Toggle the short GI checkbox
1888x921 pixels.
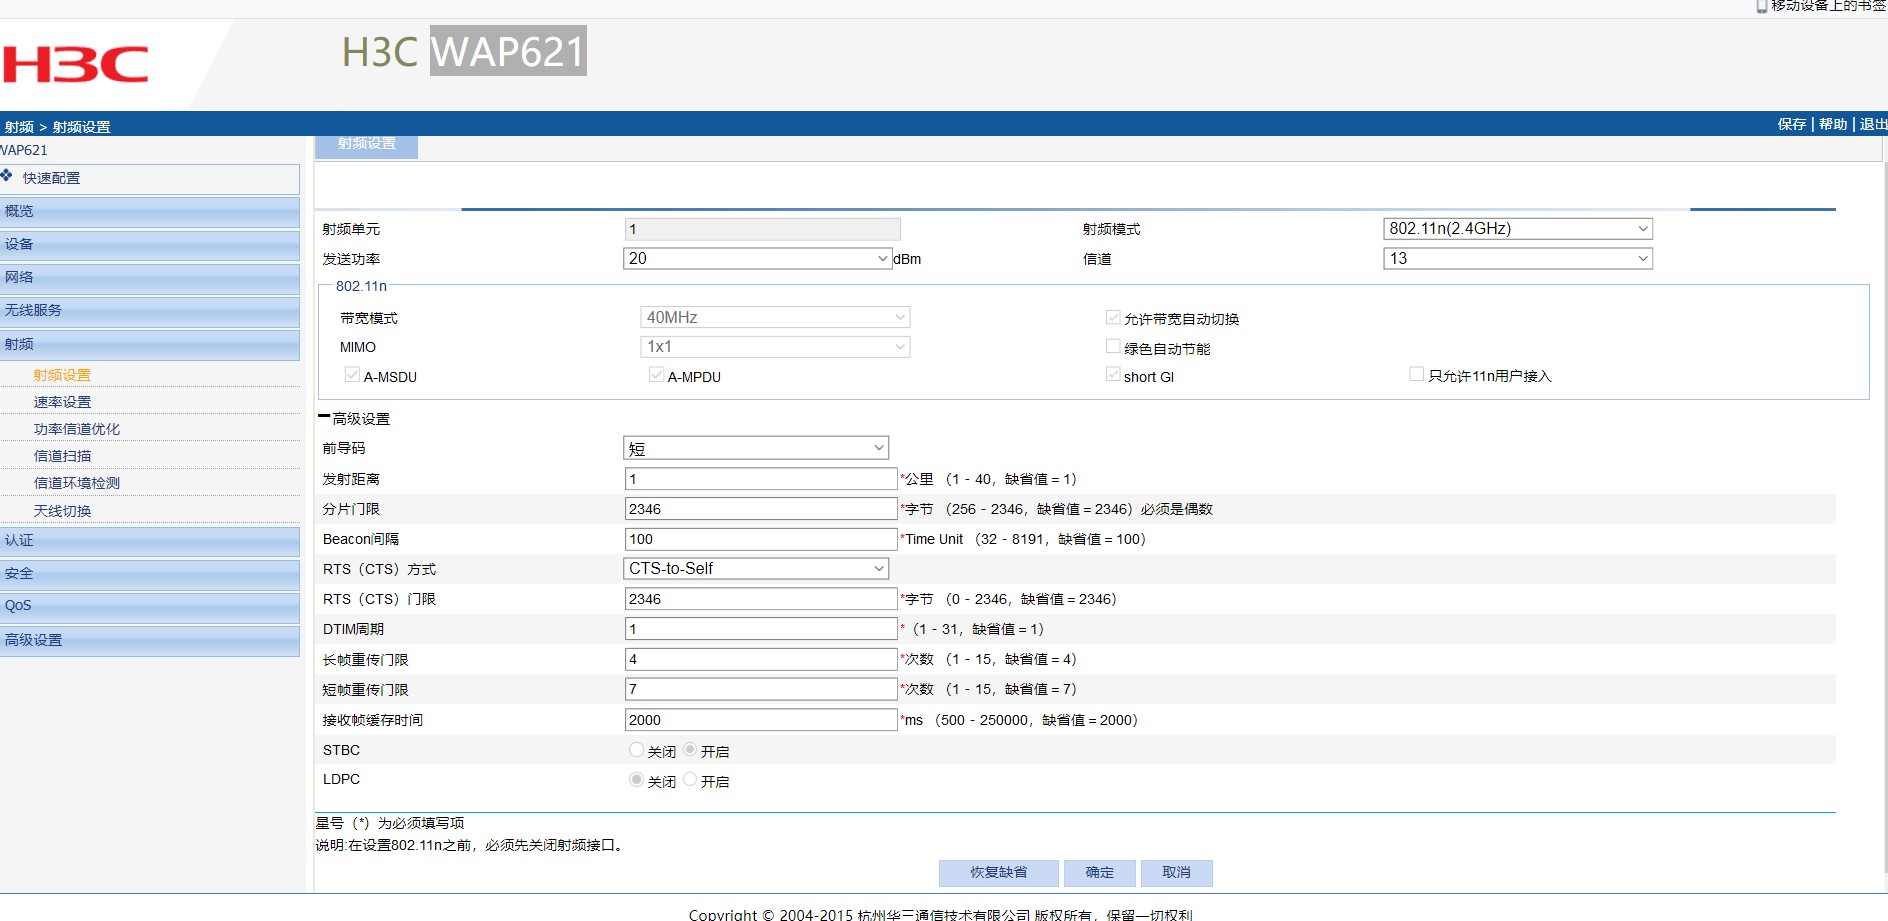click(x=1113, y=375)
